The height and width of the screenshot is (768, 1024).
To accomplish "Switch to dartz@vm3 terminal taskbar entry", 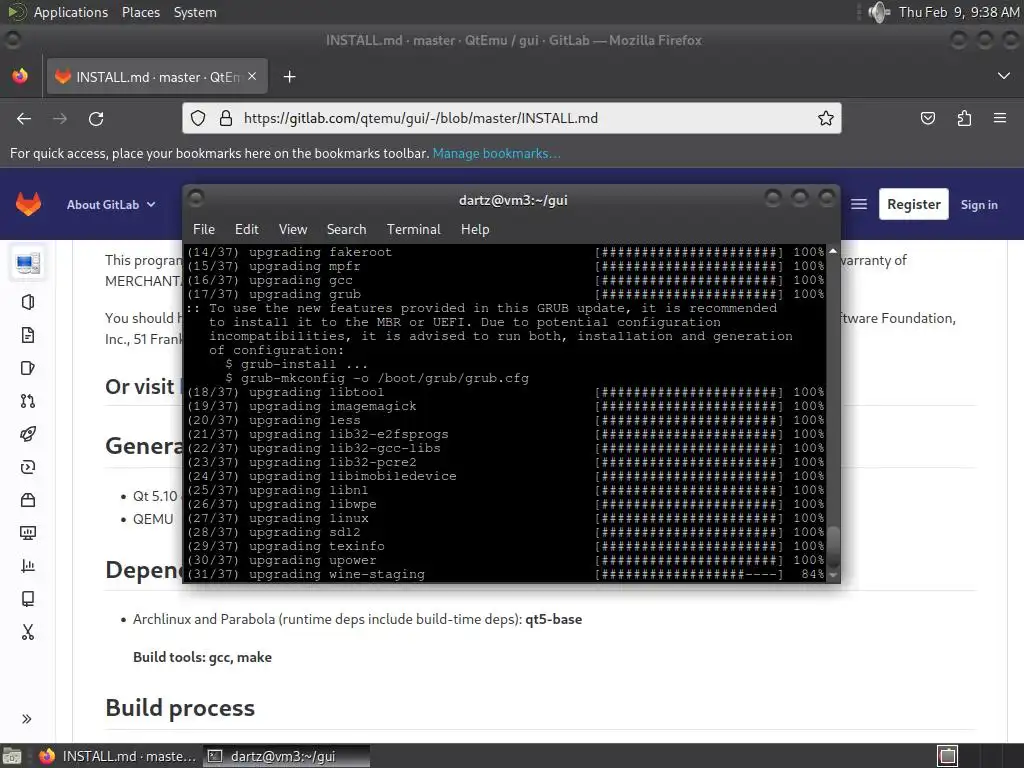I will [x=286, y=756].
